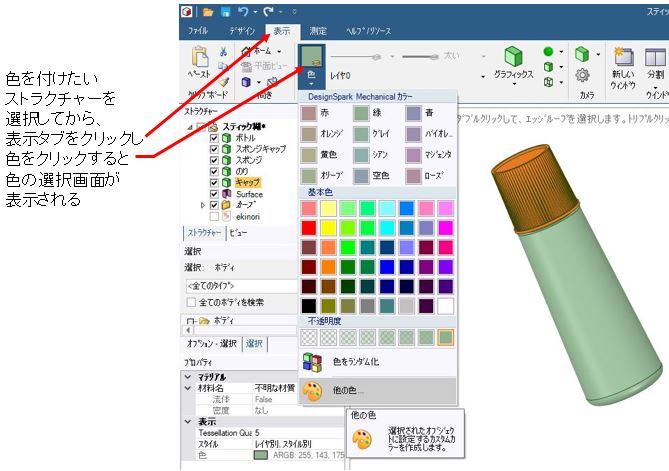
Task: Click the ストラクチャー panel tab
Action: pyautogui.click(x=204, y=233)
